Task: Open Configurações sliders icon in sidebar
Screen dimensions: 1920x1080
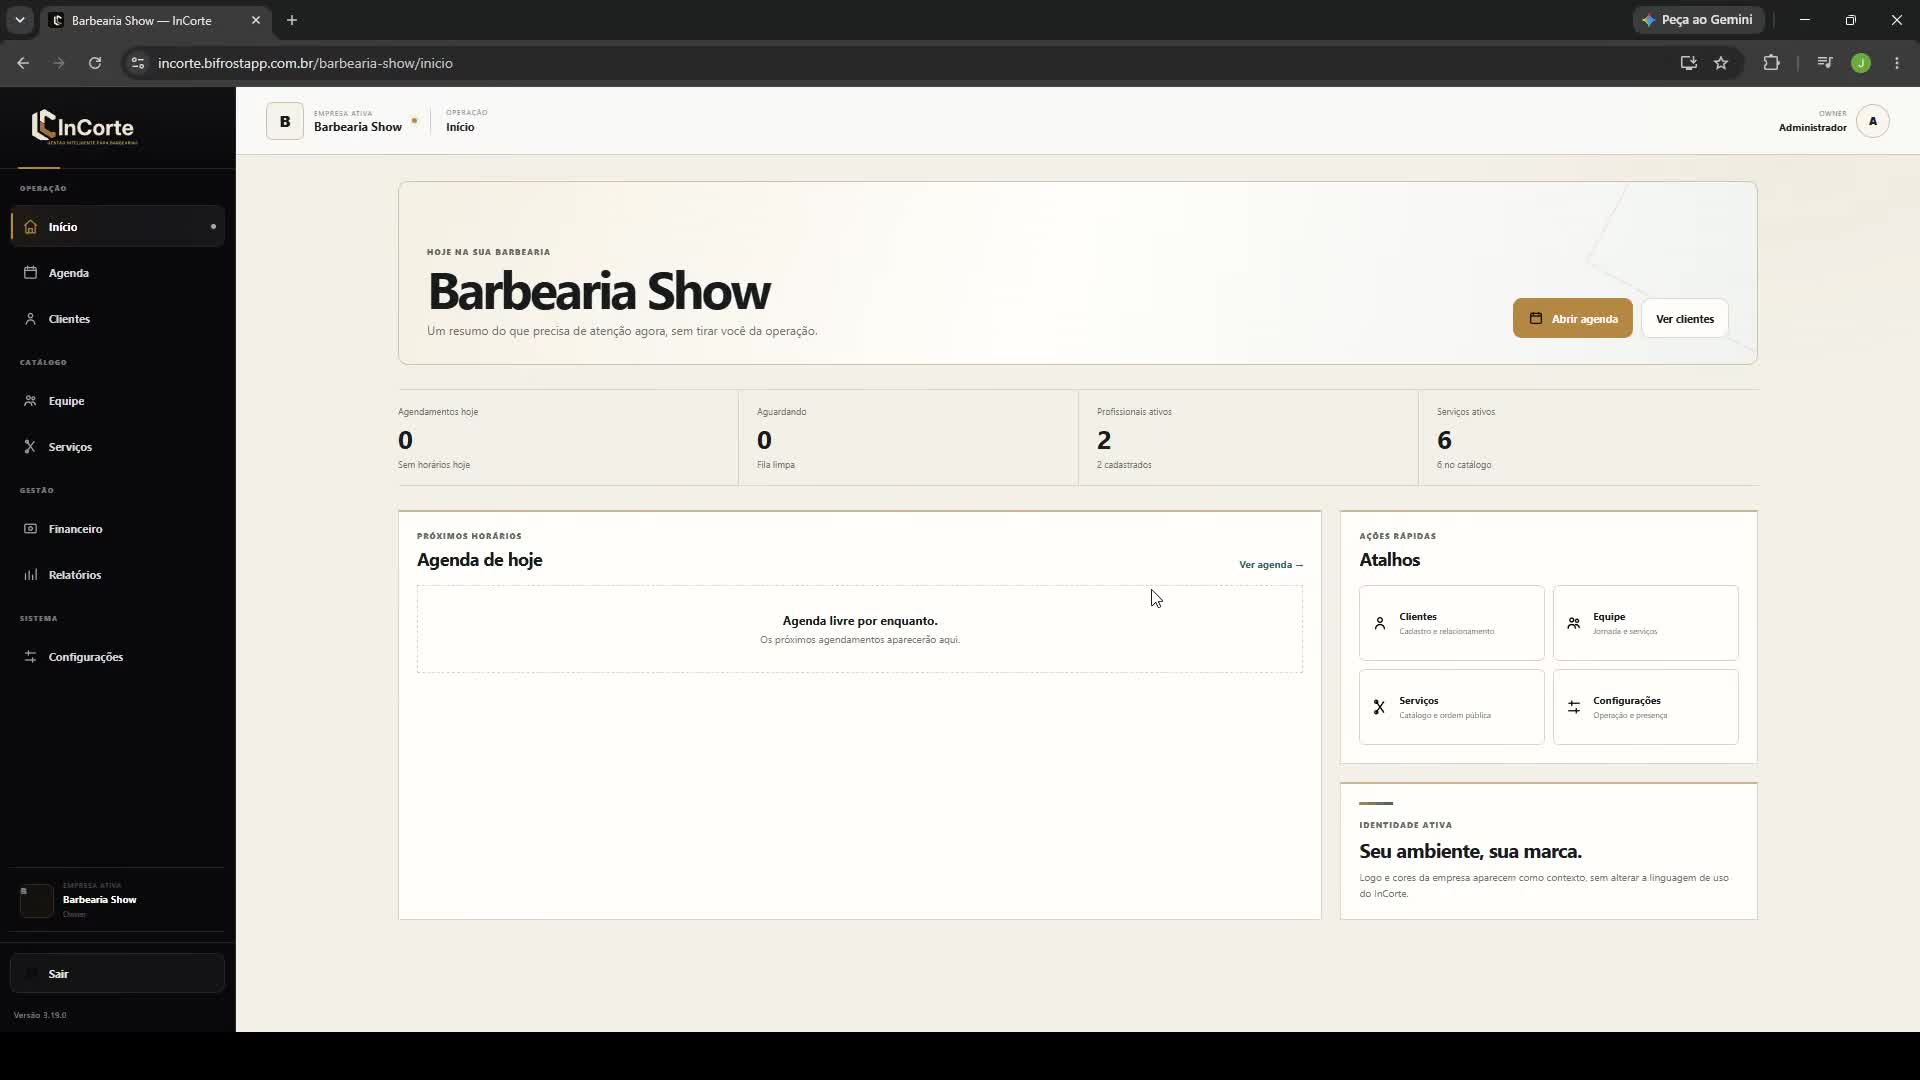Action: click(x=30, y=657)
